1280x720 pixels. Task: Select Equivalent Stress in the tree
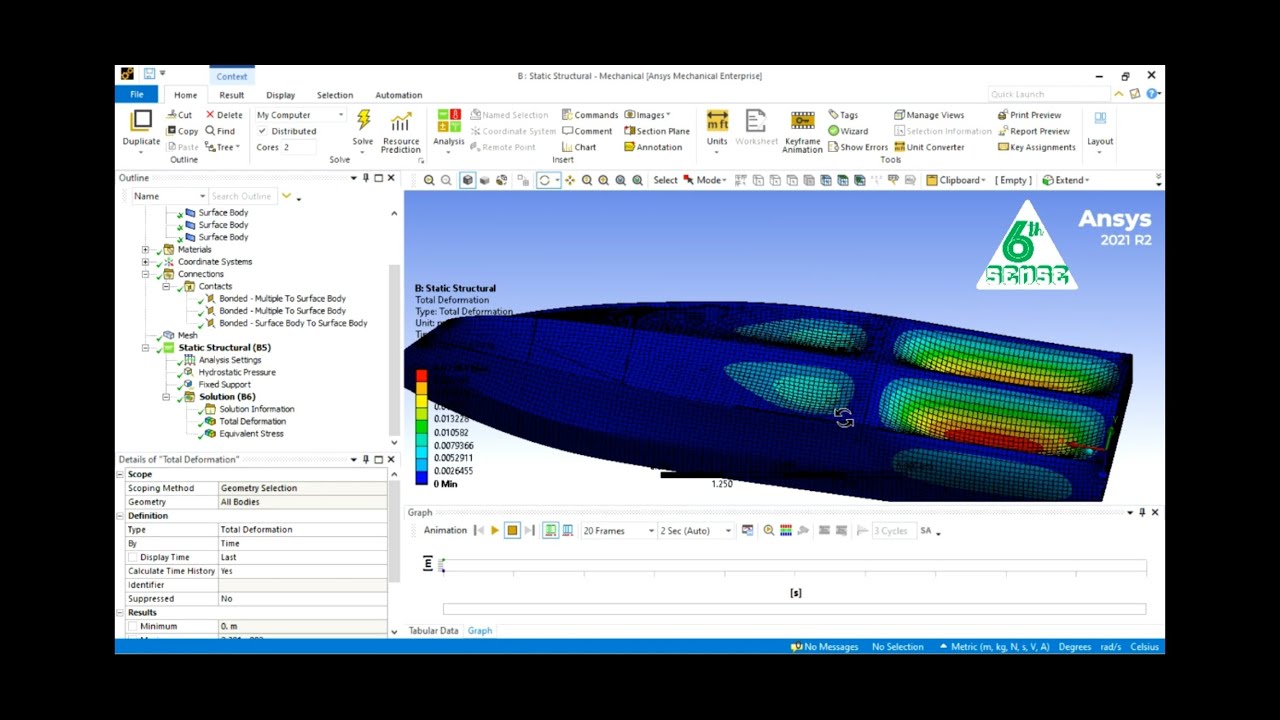251,434
